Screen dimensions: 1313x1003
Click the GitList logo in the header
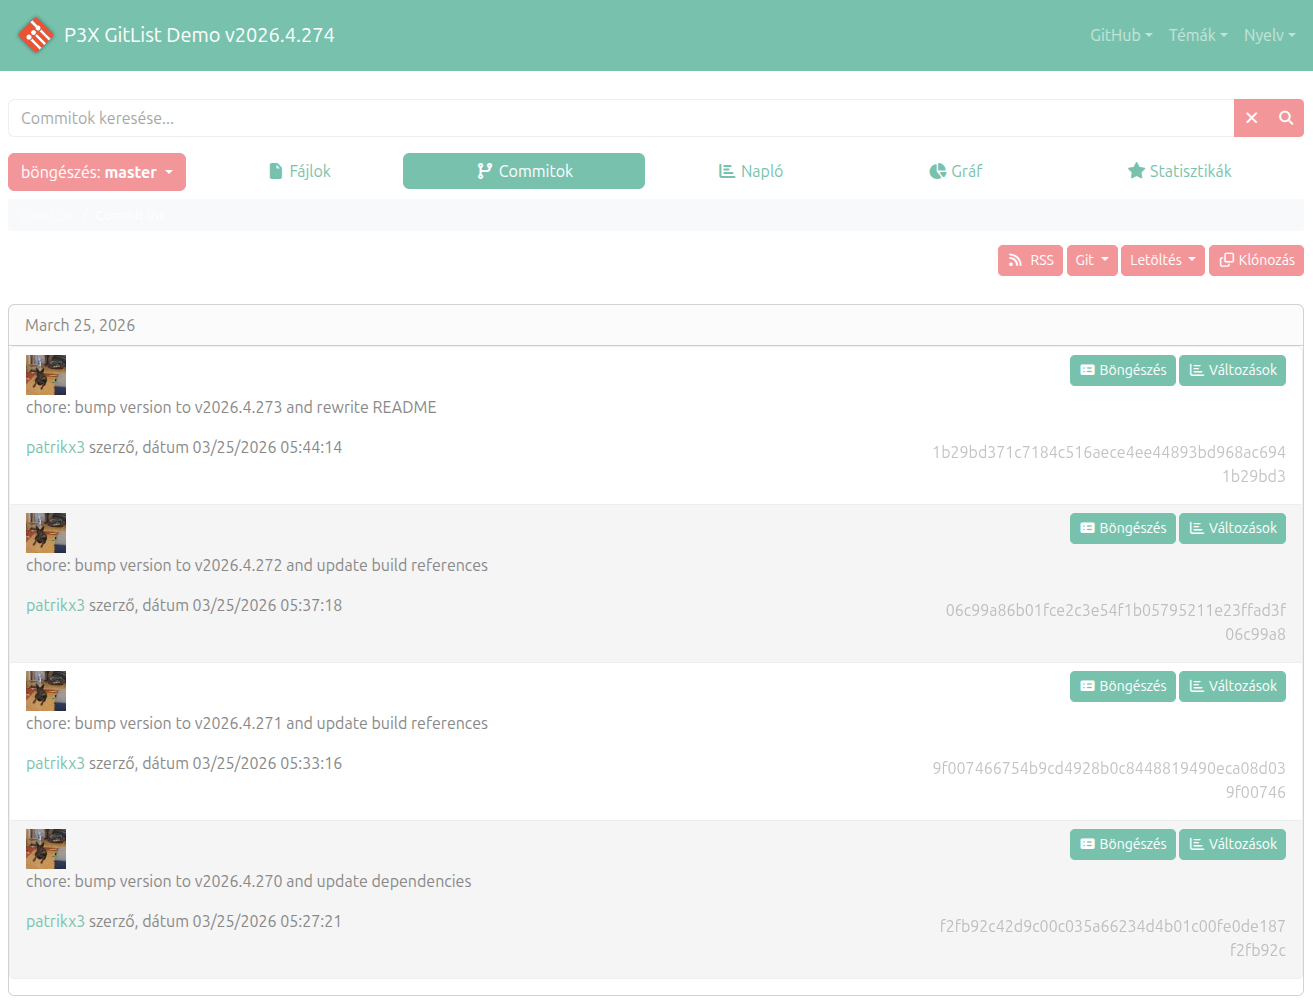pyautogui.click(x=36, y=35)
